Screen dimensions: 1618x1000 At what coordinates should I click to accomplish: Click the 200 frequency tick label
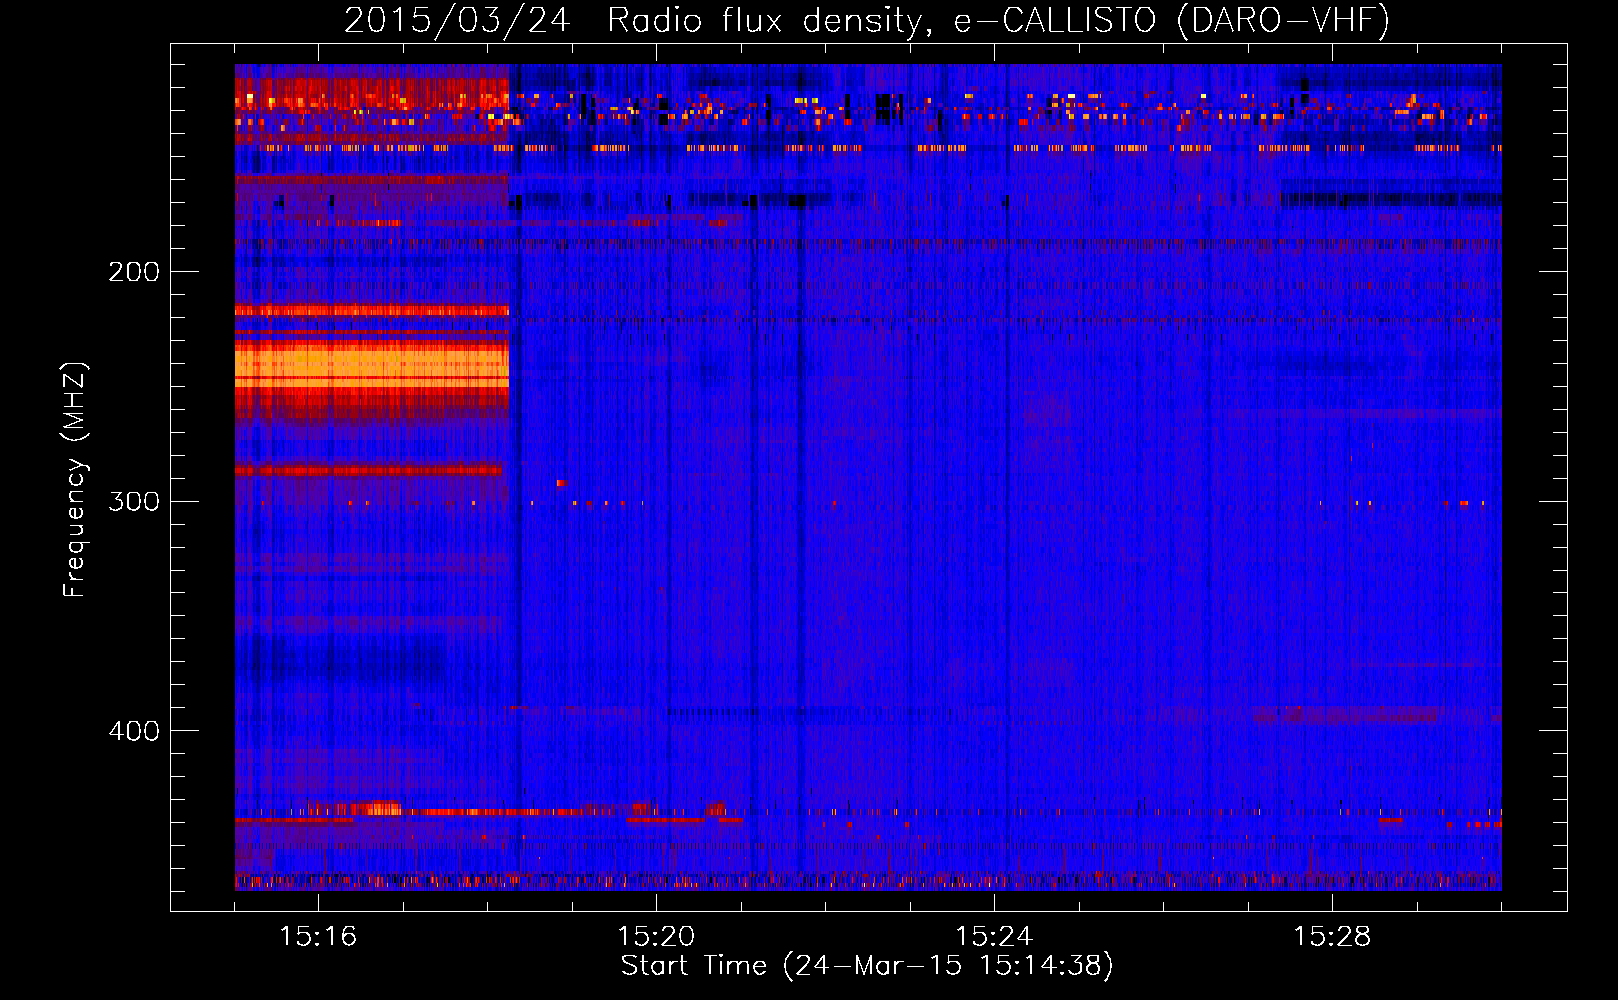pos(134,271)
